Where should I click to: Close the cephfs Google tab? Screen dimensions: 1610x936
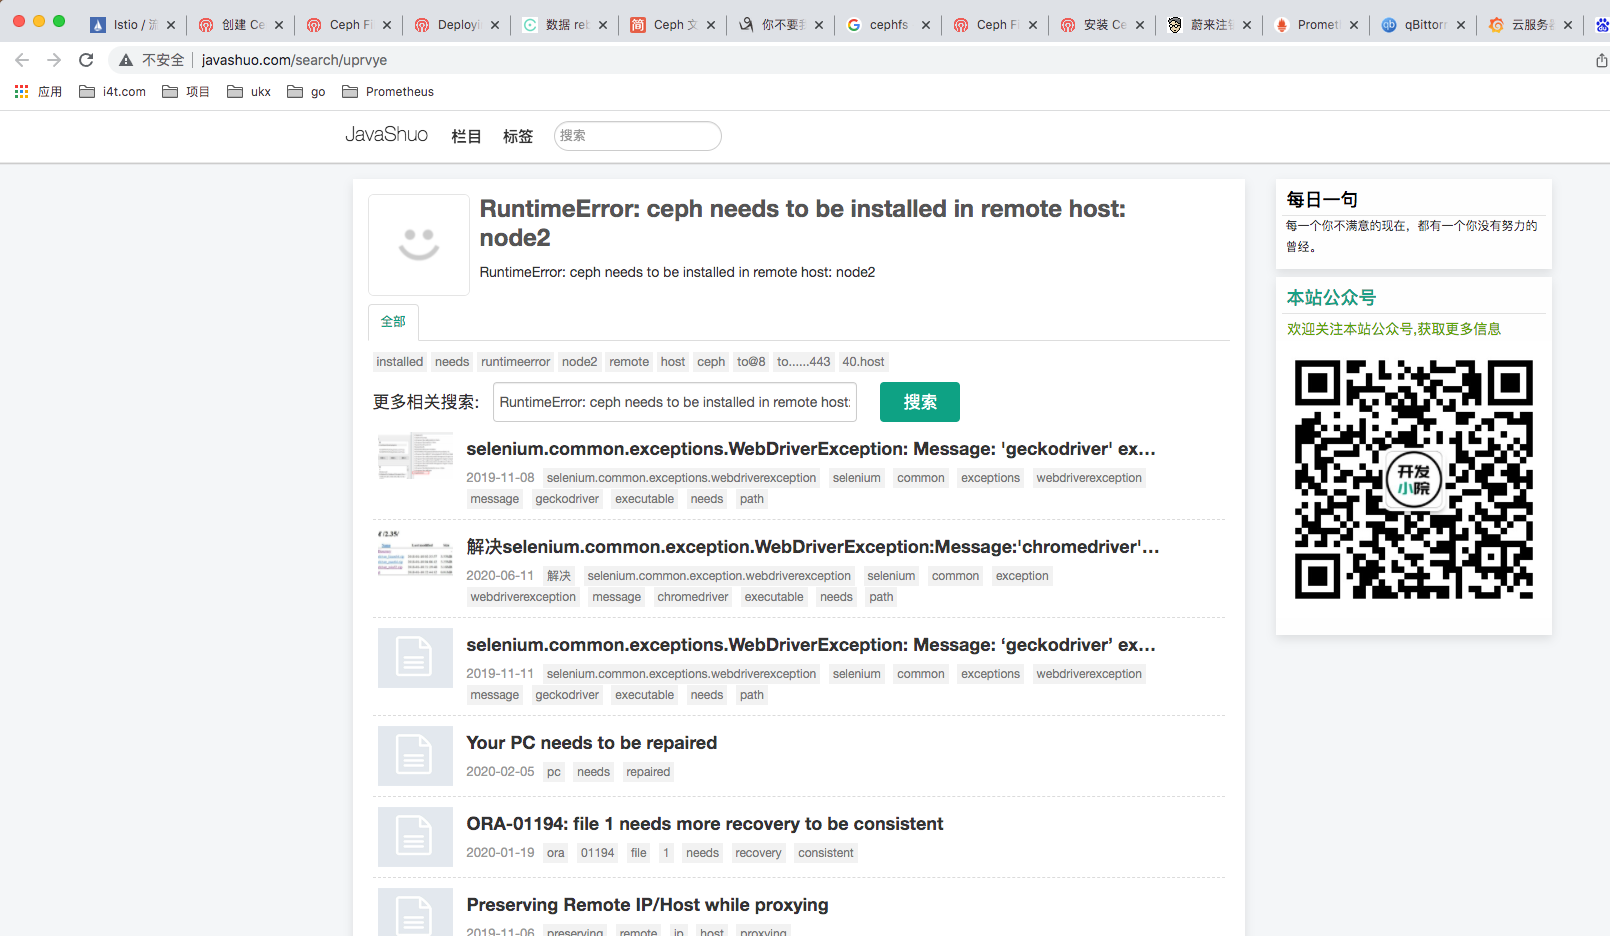click(x=926, y=25)
